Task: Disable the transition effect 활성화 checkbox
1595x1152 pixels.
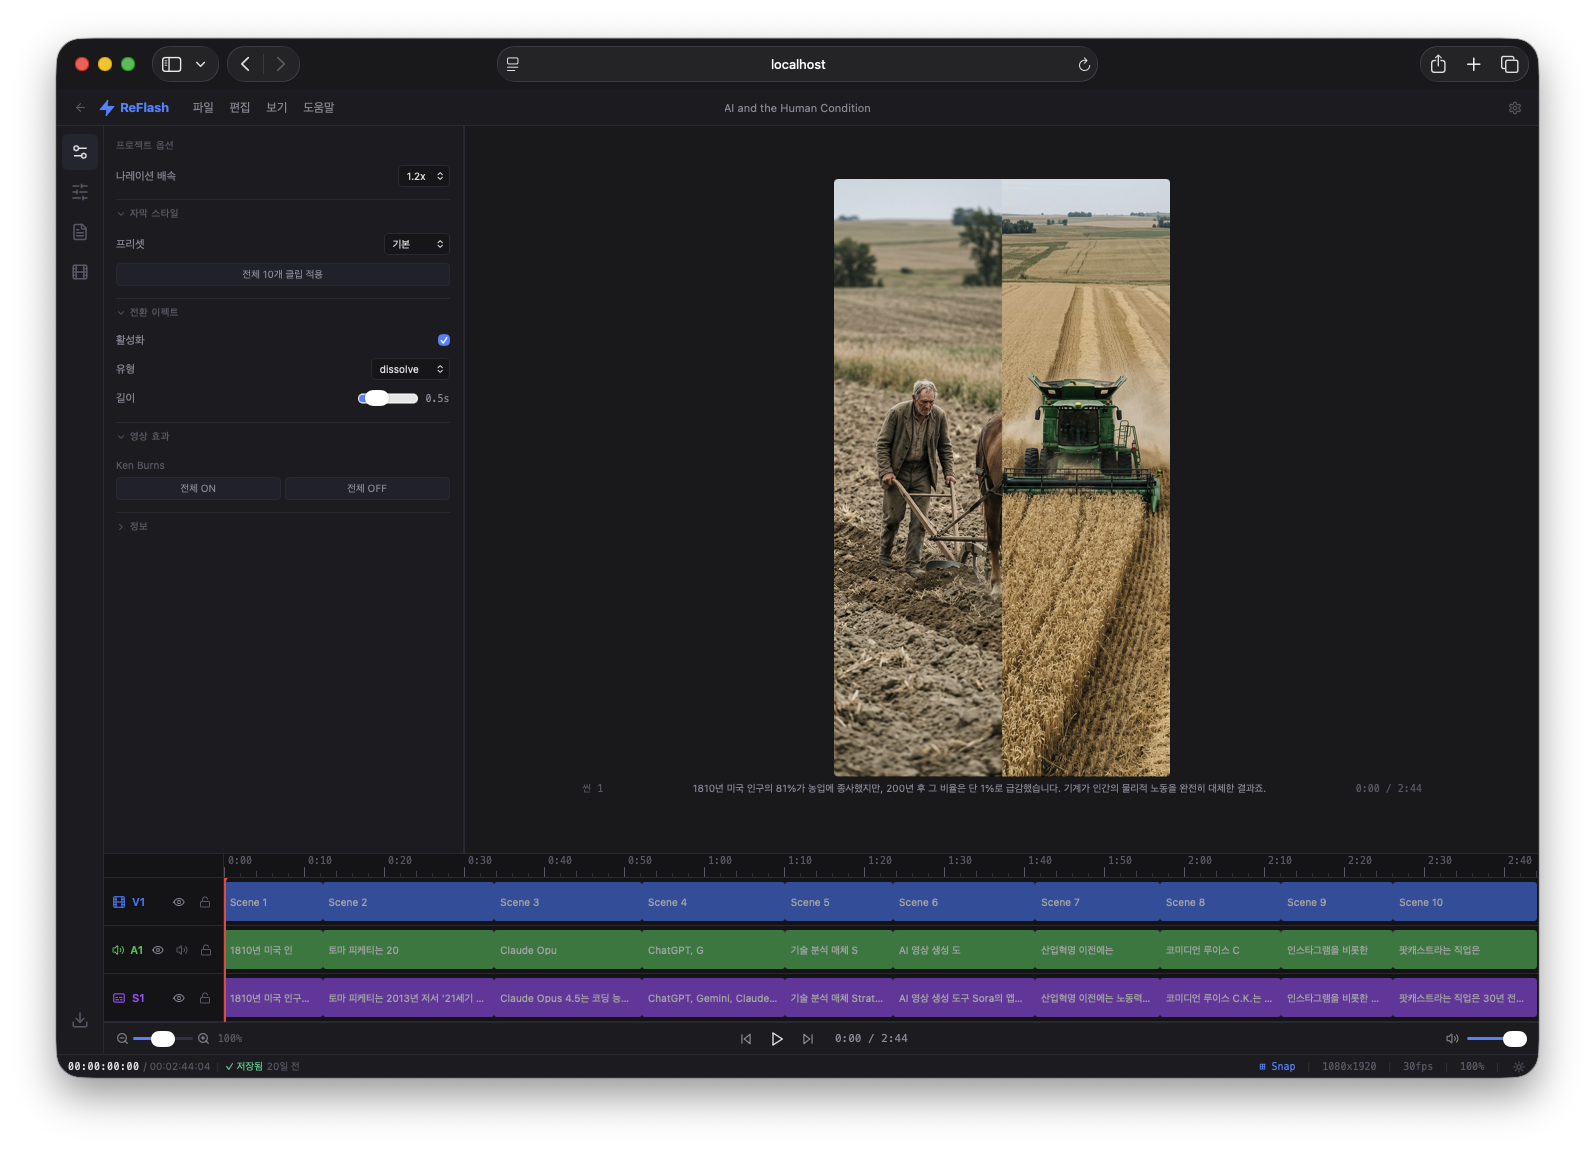Action: click(x=444, y=340)
